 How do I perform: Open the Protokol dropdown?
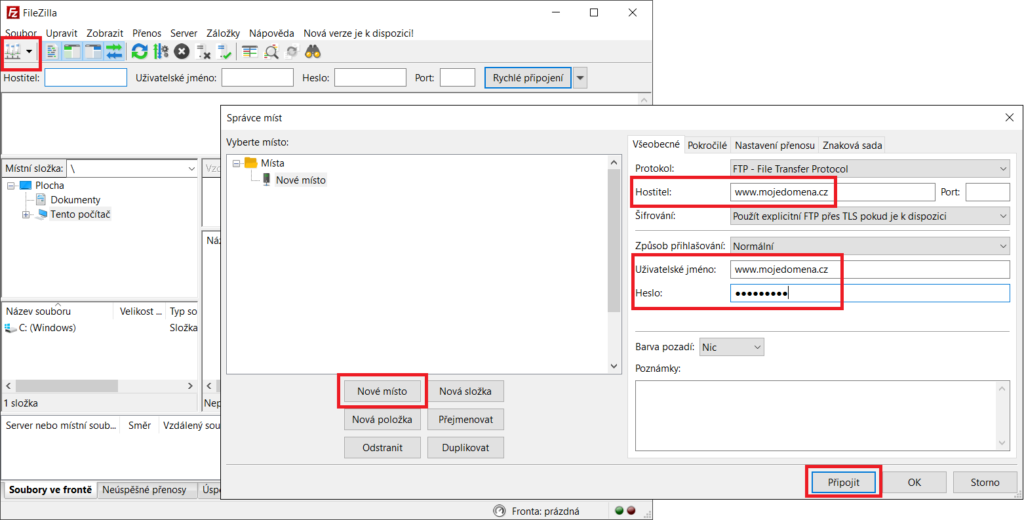[x=870, y=169]
